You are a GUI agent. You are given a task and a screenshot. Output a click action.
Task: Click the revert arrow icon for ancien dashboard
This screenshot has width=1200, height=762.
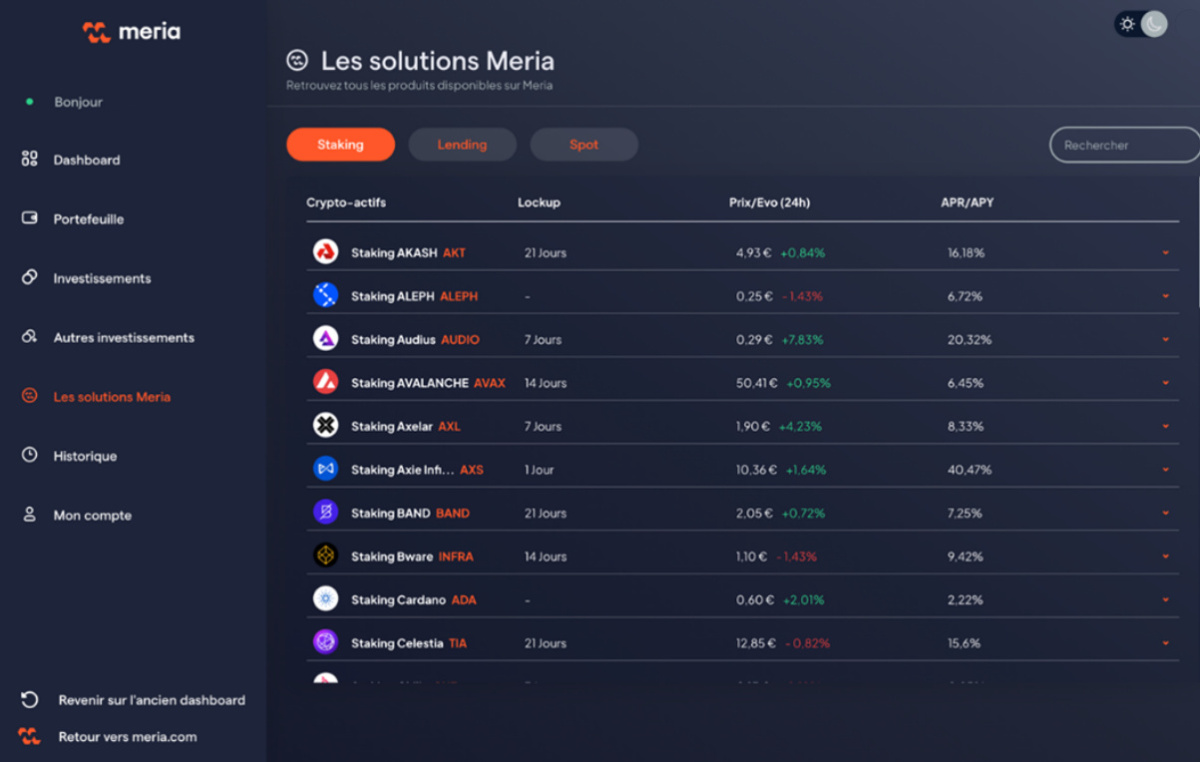point(30,700)
